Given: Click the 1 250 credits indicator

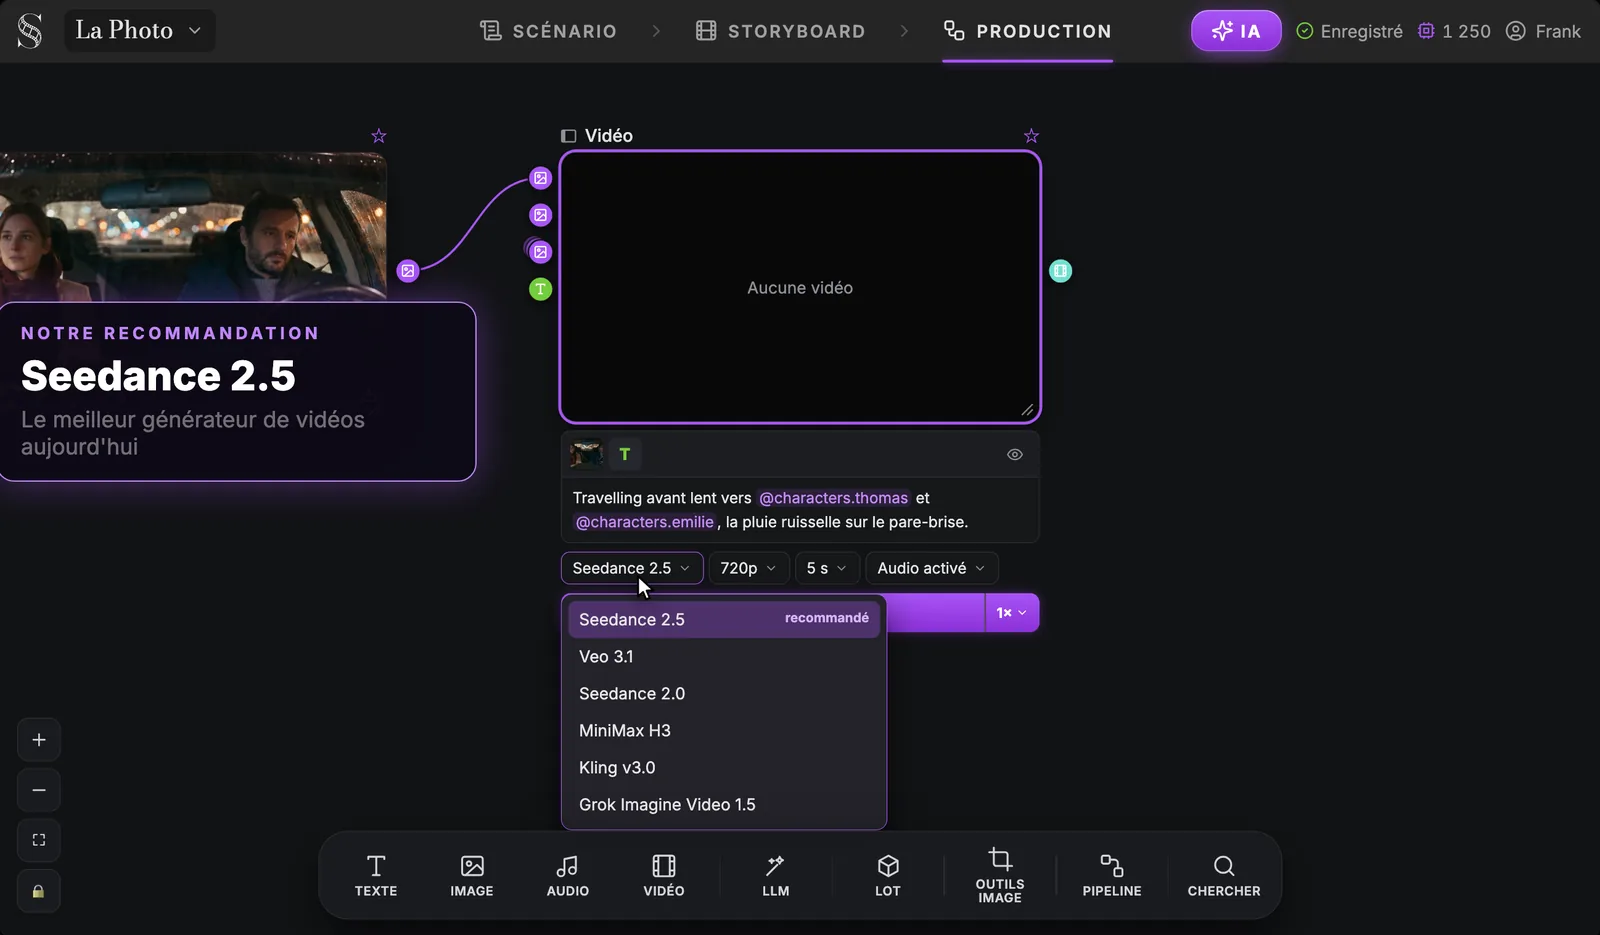Looking at the screenshot, I should (x=1454, y=31).
